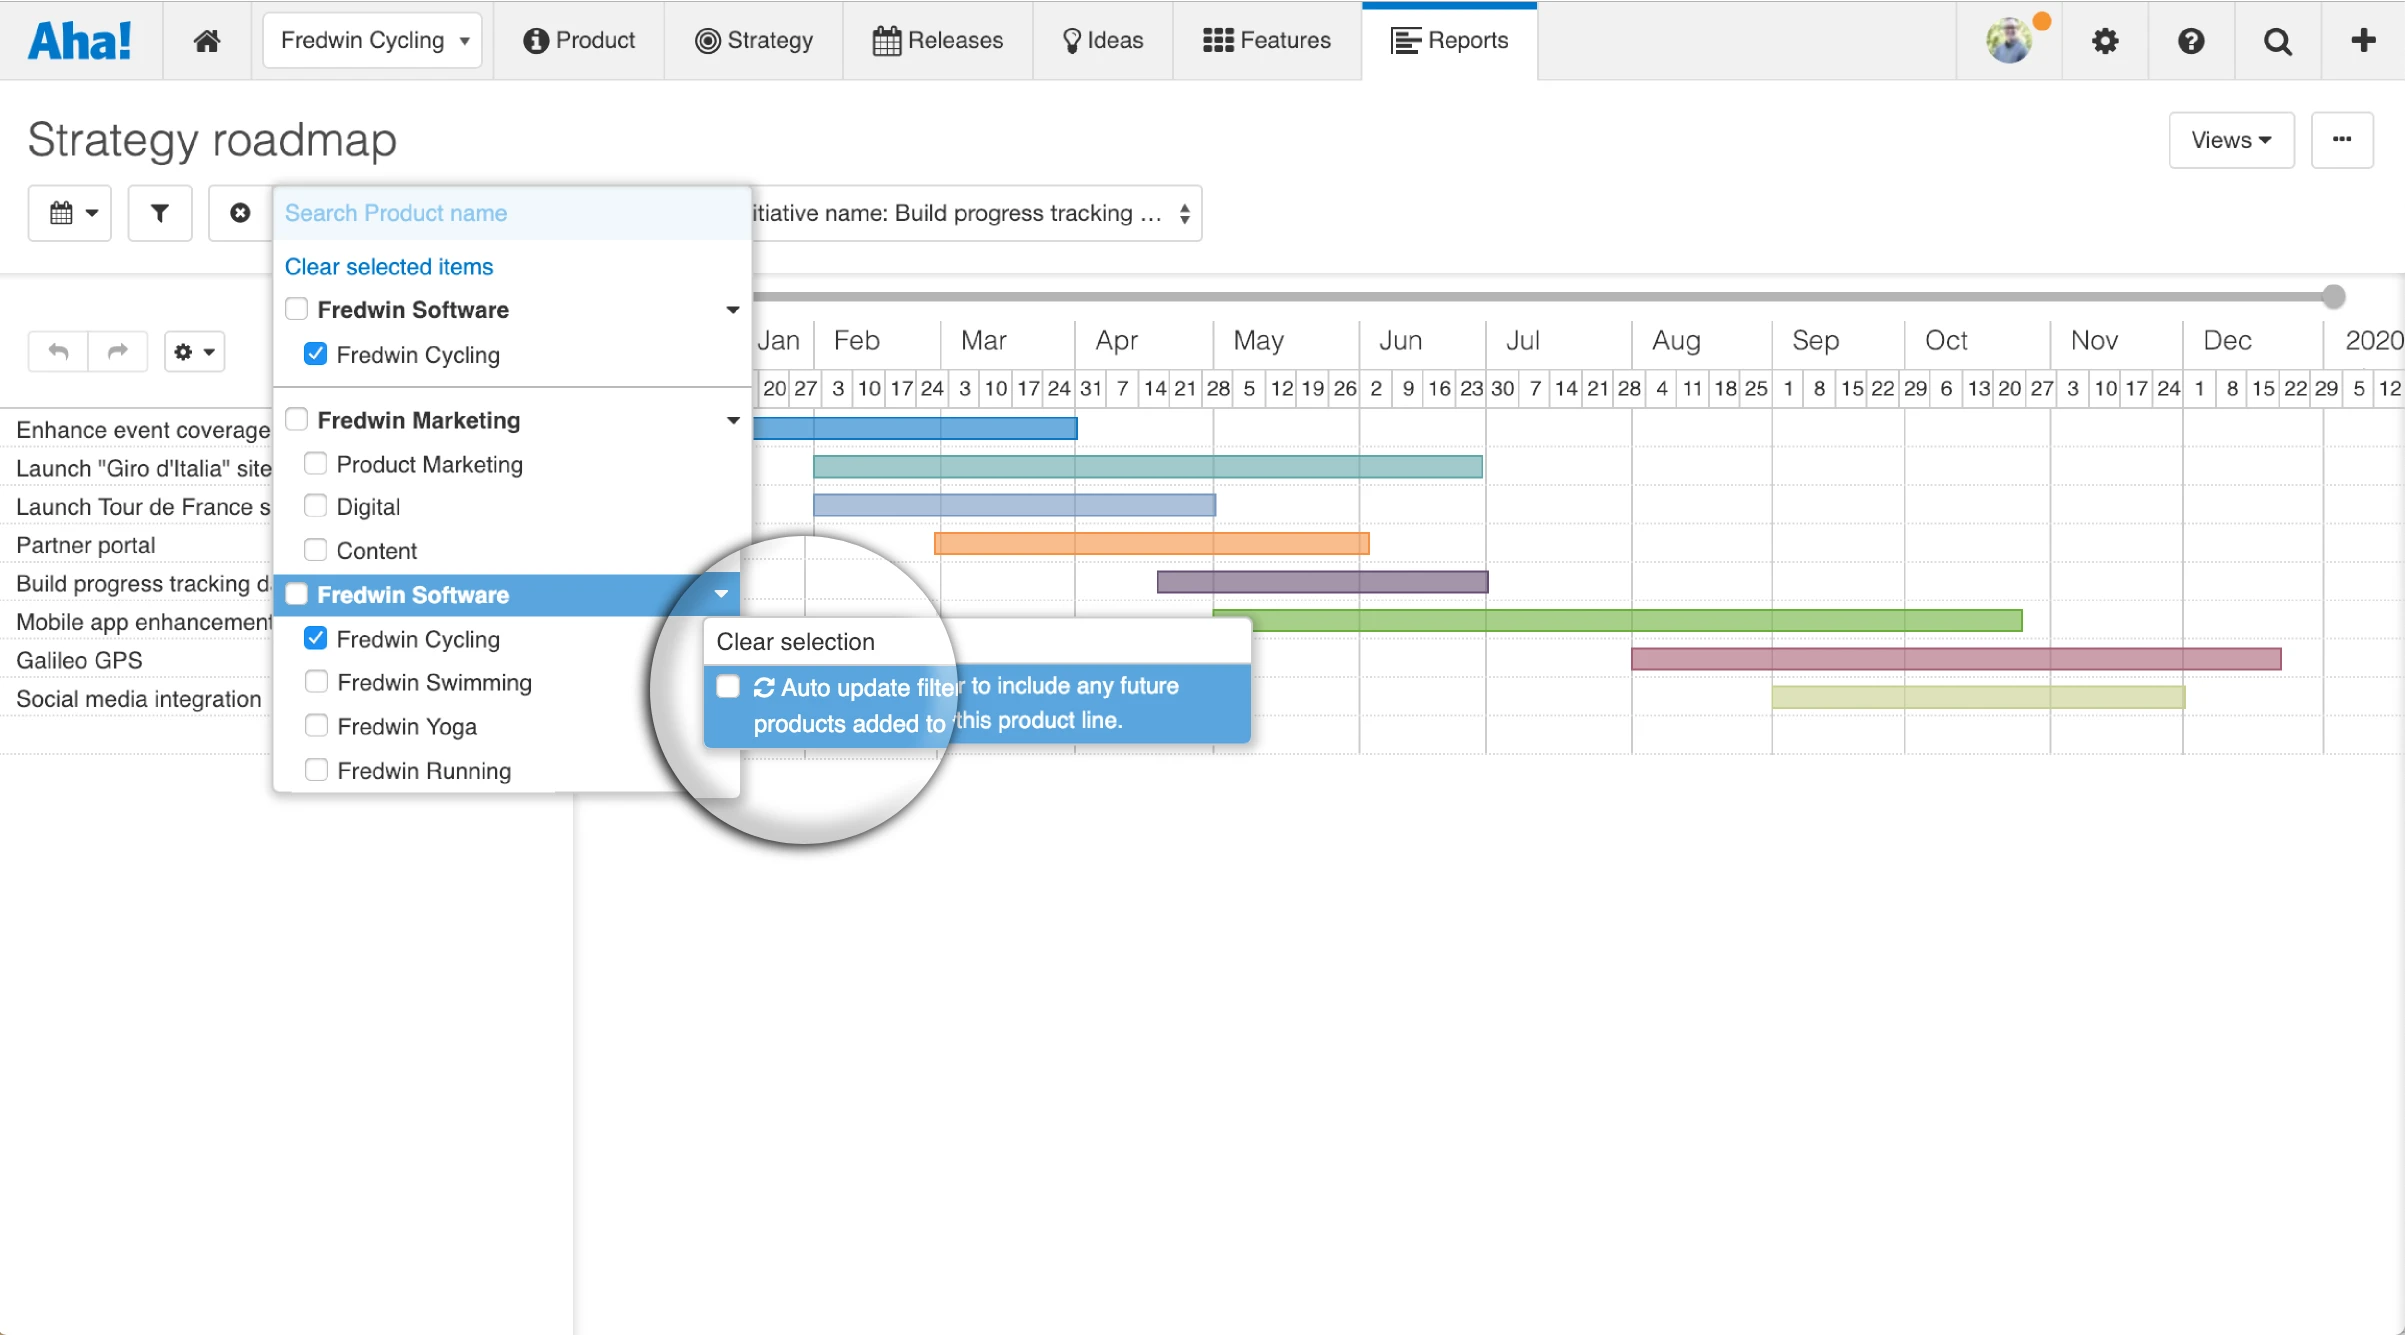Enable Auto update filter checkbox
Screen dimensions: 2405x1335
[x=728, y=687]
